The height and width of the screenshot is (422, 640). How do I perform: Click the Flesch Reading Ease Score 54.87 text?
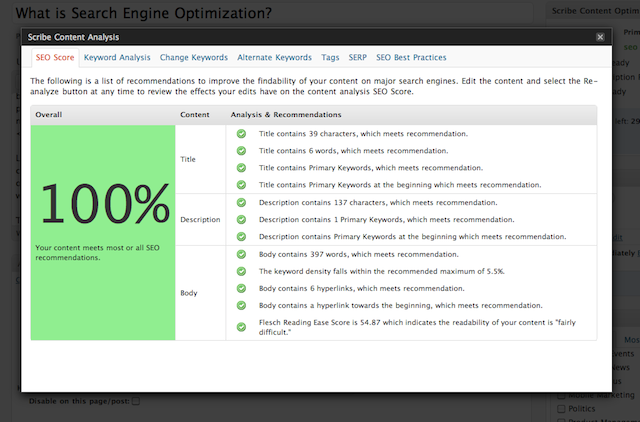coord(417,327)
